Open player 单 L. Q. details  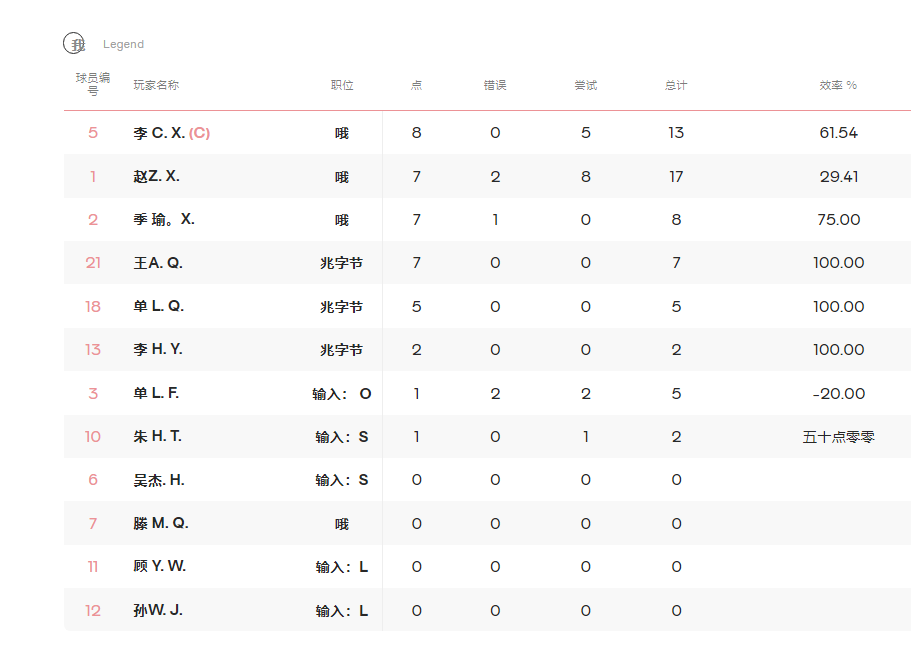(158, 306)
